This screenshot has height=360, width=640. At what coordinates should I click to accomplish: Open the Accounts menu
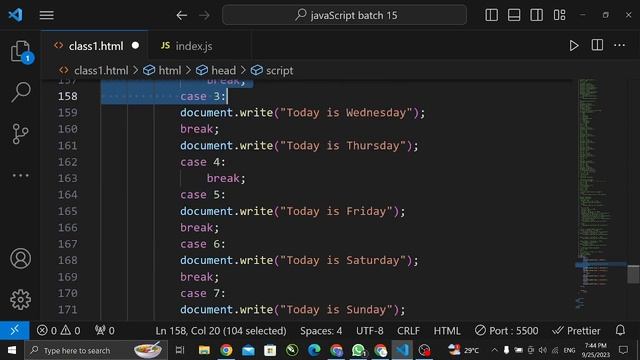click(x=20, y=258)
